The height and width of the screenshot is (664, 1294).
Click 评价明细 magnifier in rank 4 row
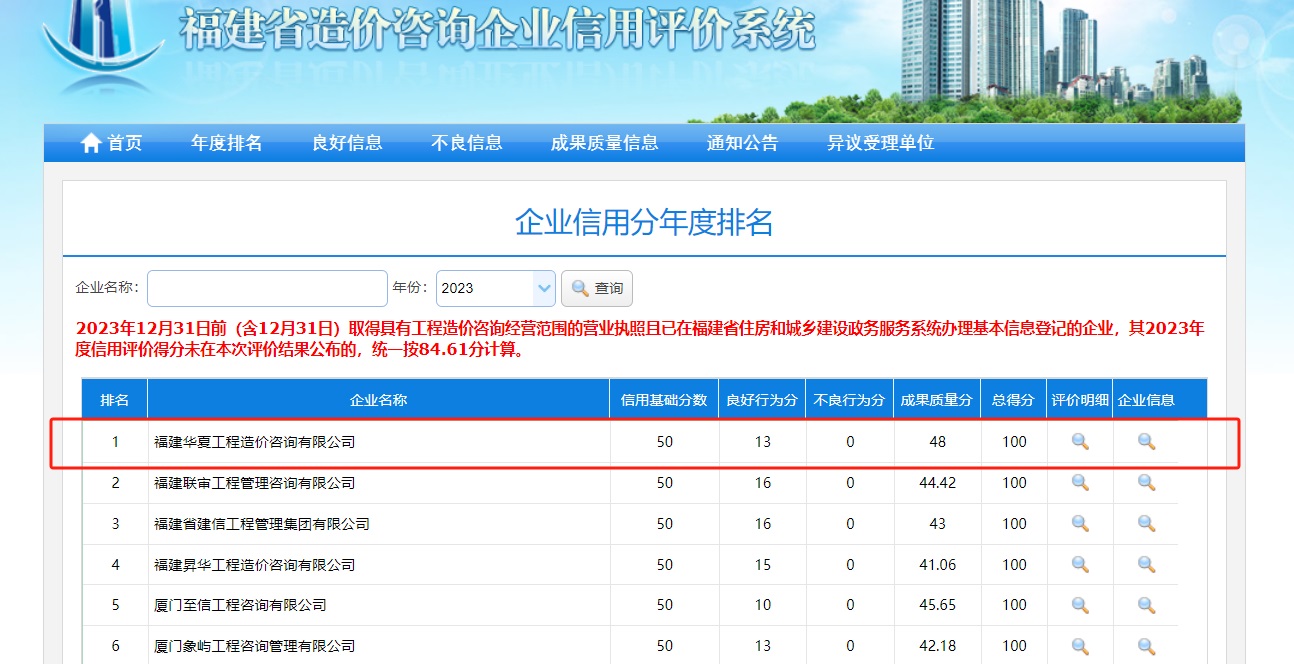point(1080,565)
